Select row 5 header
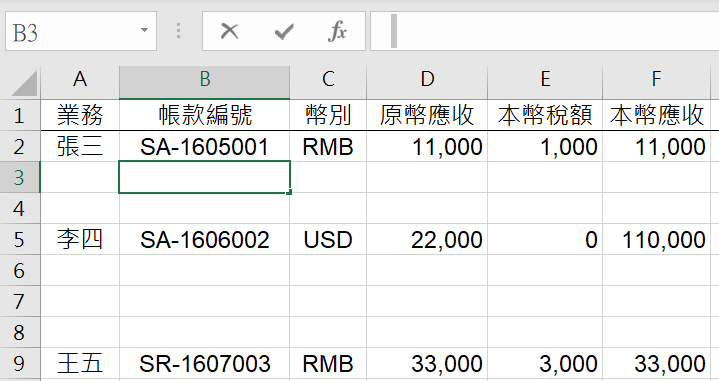Screen dimensions: 719x381 20,239
